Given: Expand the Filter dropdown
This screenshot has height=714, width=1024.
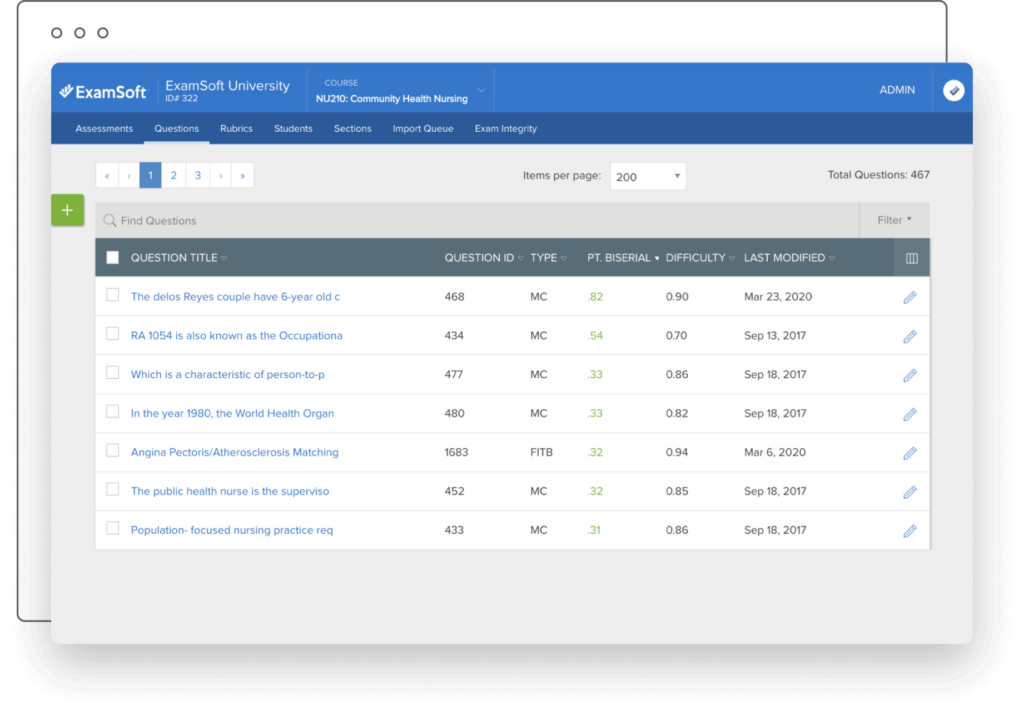Looking at the screenshot, I should [x=894, y=219].
